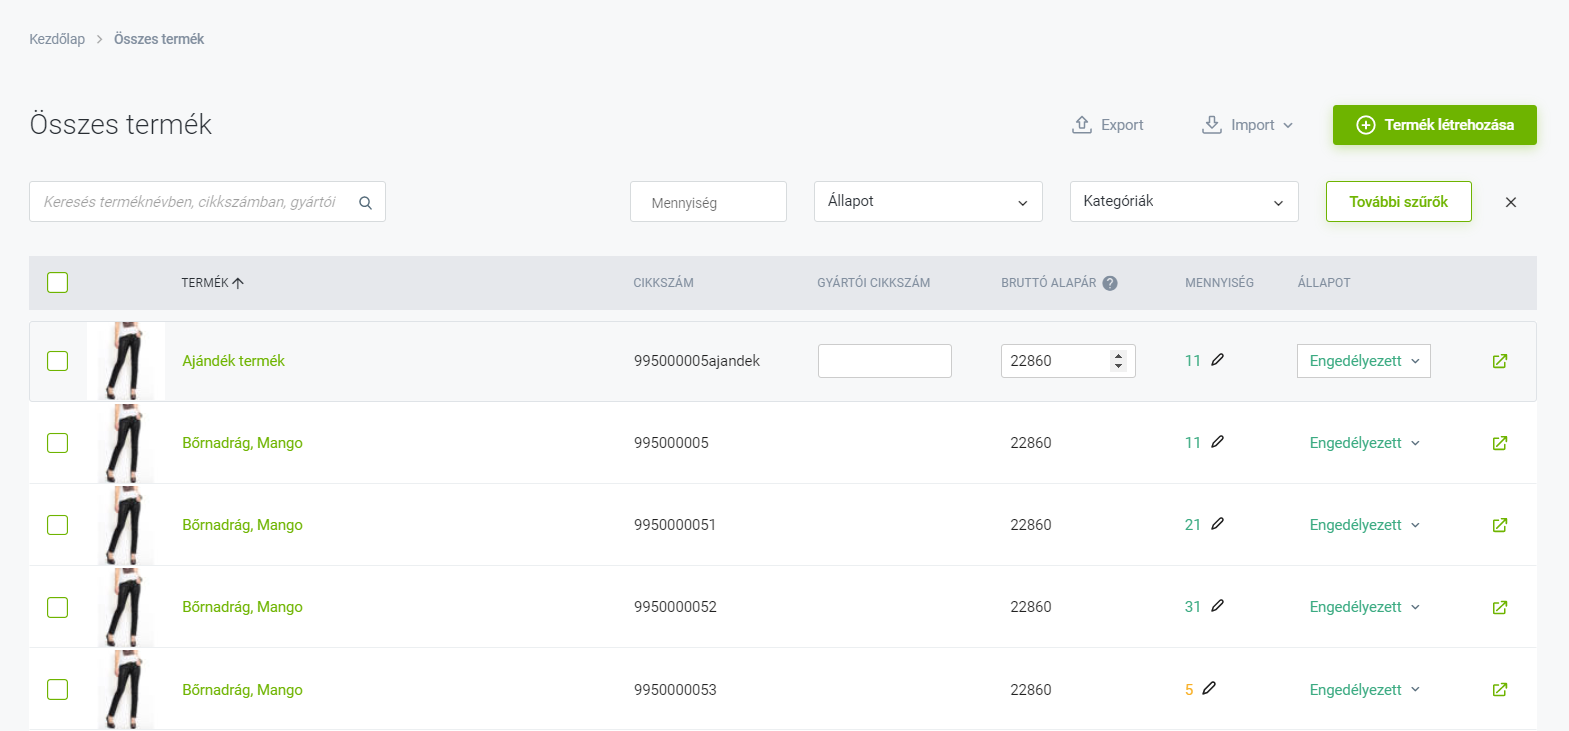Expand the Import dropdown menu
Viewport: 1569px width, 731px height.
[1247, 125]
